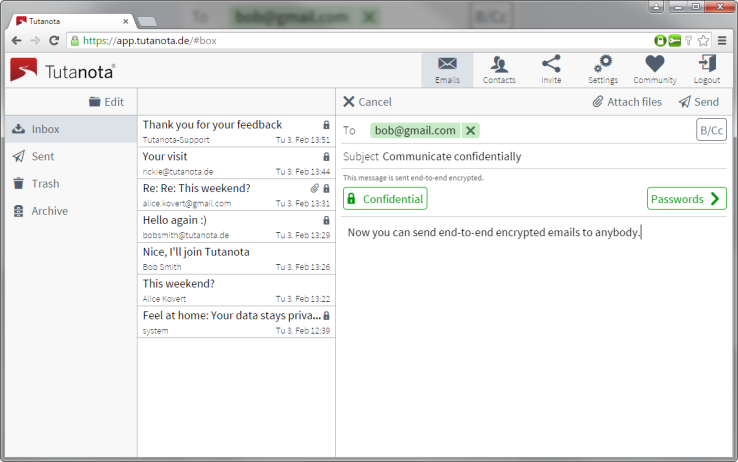Show the B/Cc recipient fields
The image size is (738, 462).
pos(711,130)
